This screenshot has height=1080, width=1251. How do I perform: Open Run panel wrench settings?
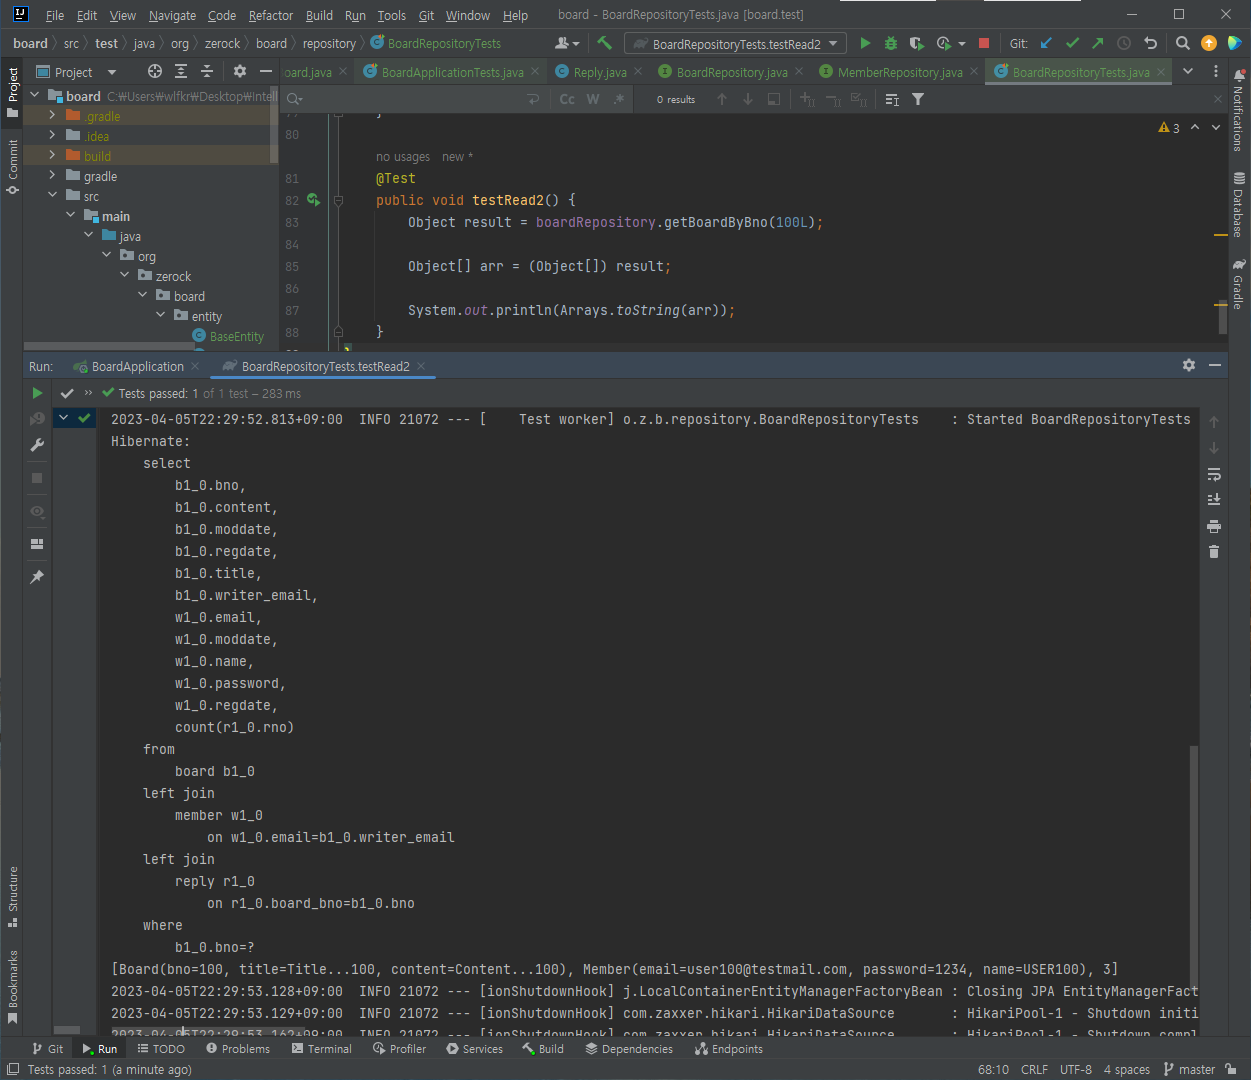pos(37,445)
